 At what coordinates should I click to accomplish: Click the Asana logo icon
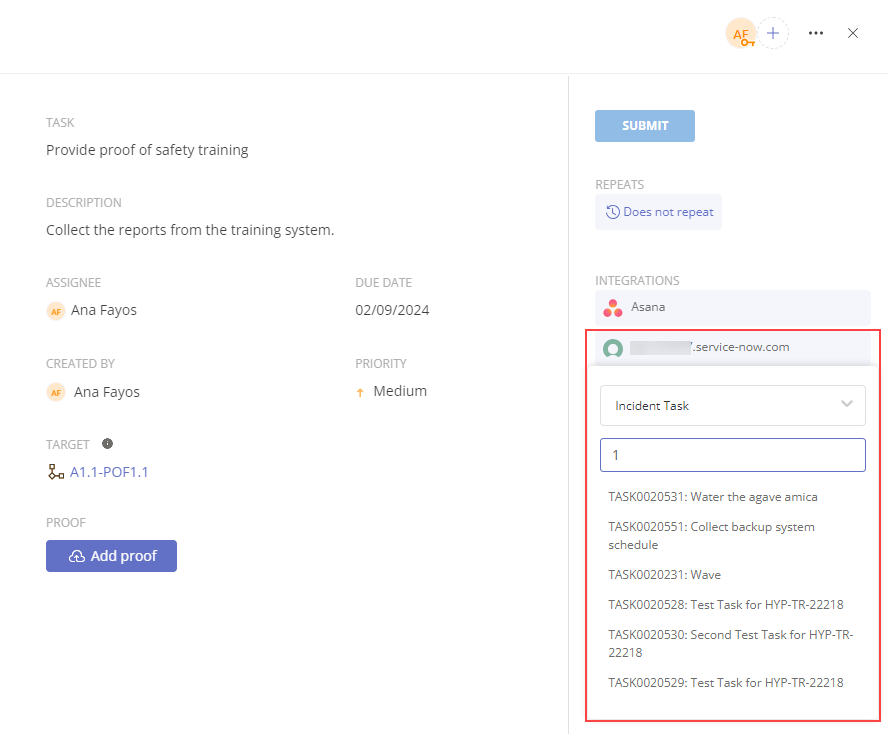tap(613, 308)
